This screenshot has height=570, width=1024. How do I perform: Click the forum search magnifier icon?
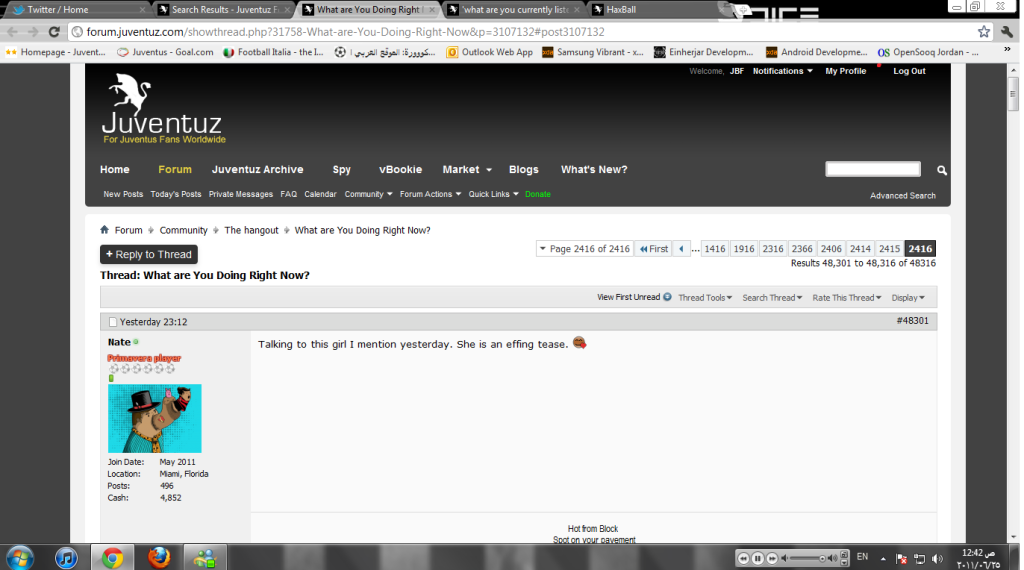tap(942, 170)
